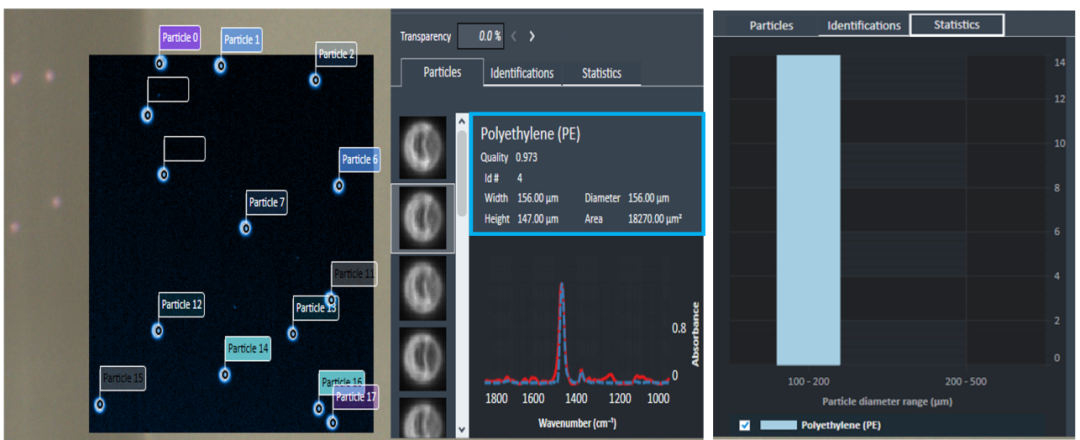Switch to Identifications tab in right panel

coord(864,25)
